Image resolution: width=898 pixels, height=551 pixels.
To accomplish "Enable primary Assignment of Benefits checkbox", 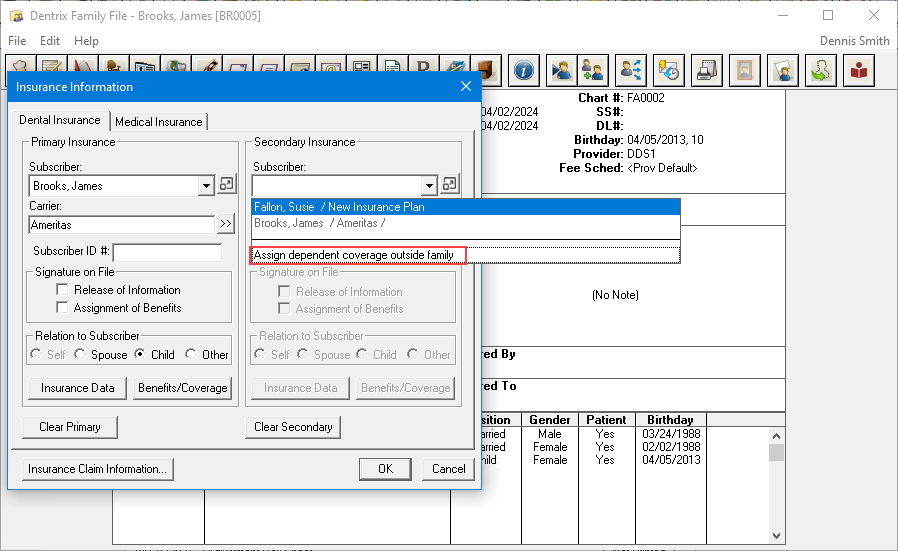I will [62, 308].
